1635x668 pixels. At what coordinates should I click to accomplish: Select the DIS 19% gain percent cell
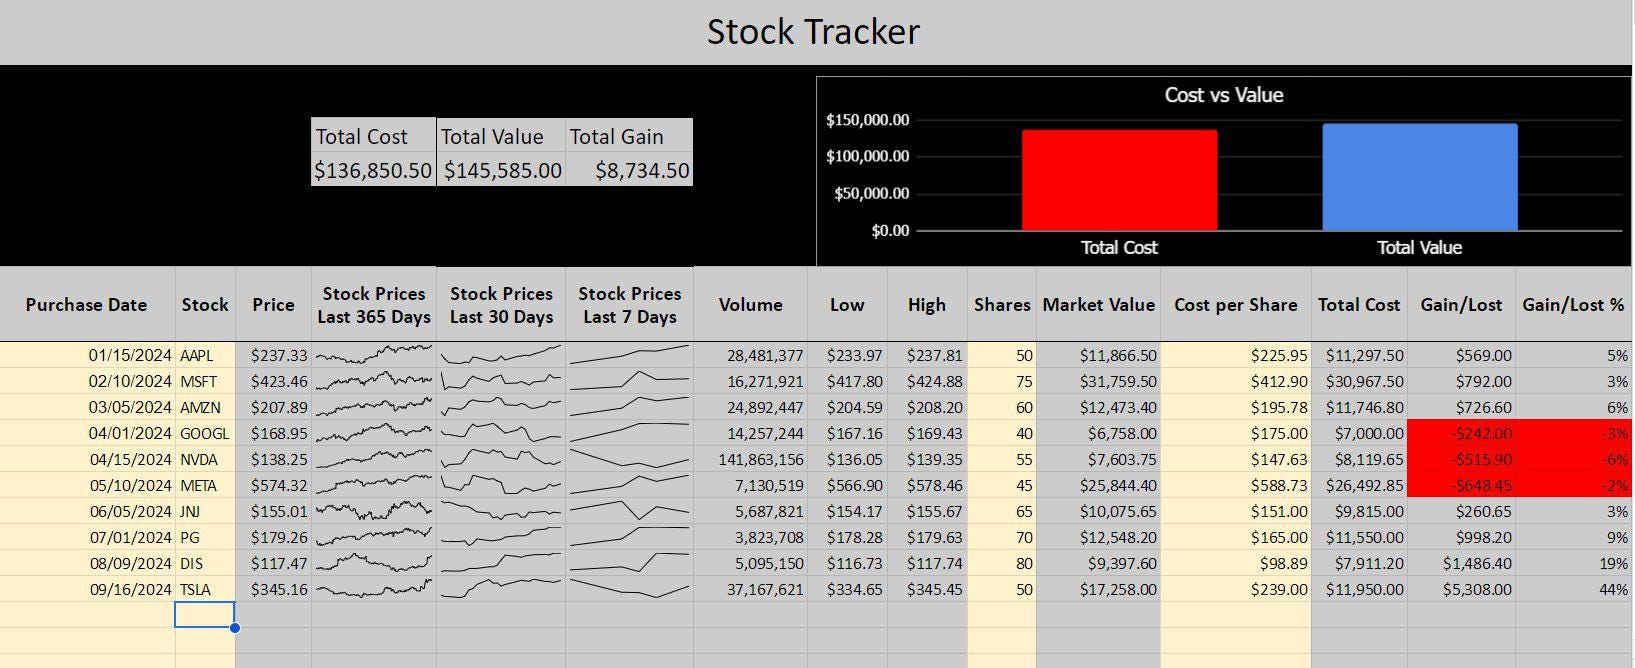click(x=1573, y=563)
